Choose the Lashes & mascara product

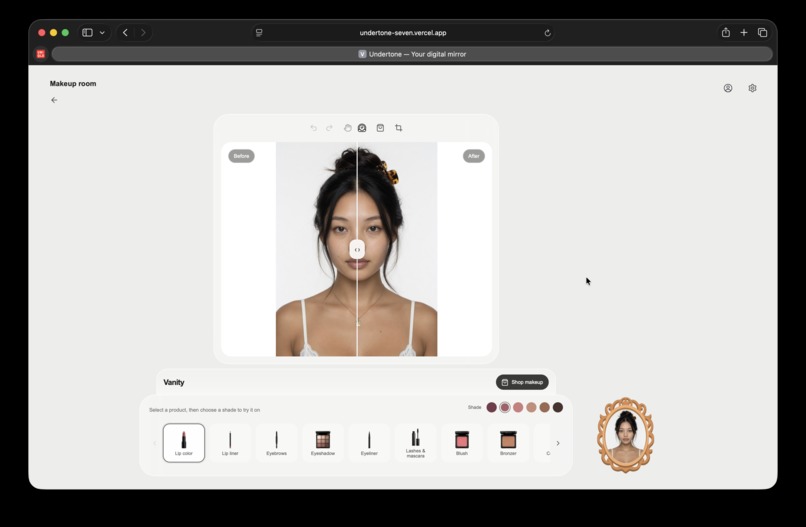pyautogui.click(x=415, y=443)
